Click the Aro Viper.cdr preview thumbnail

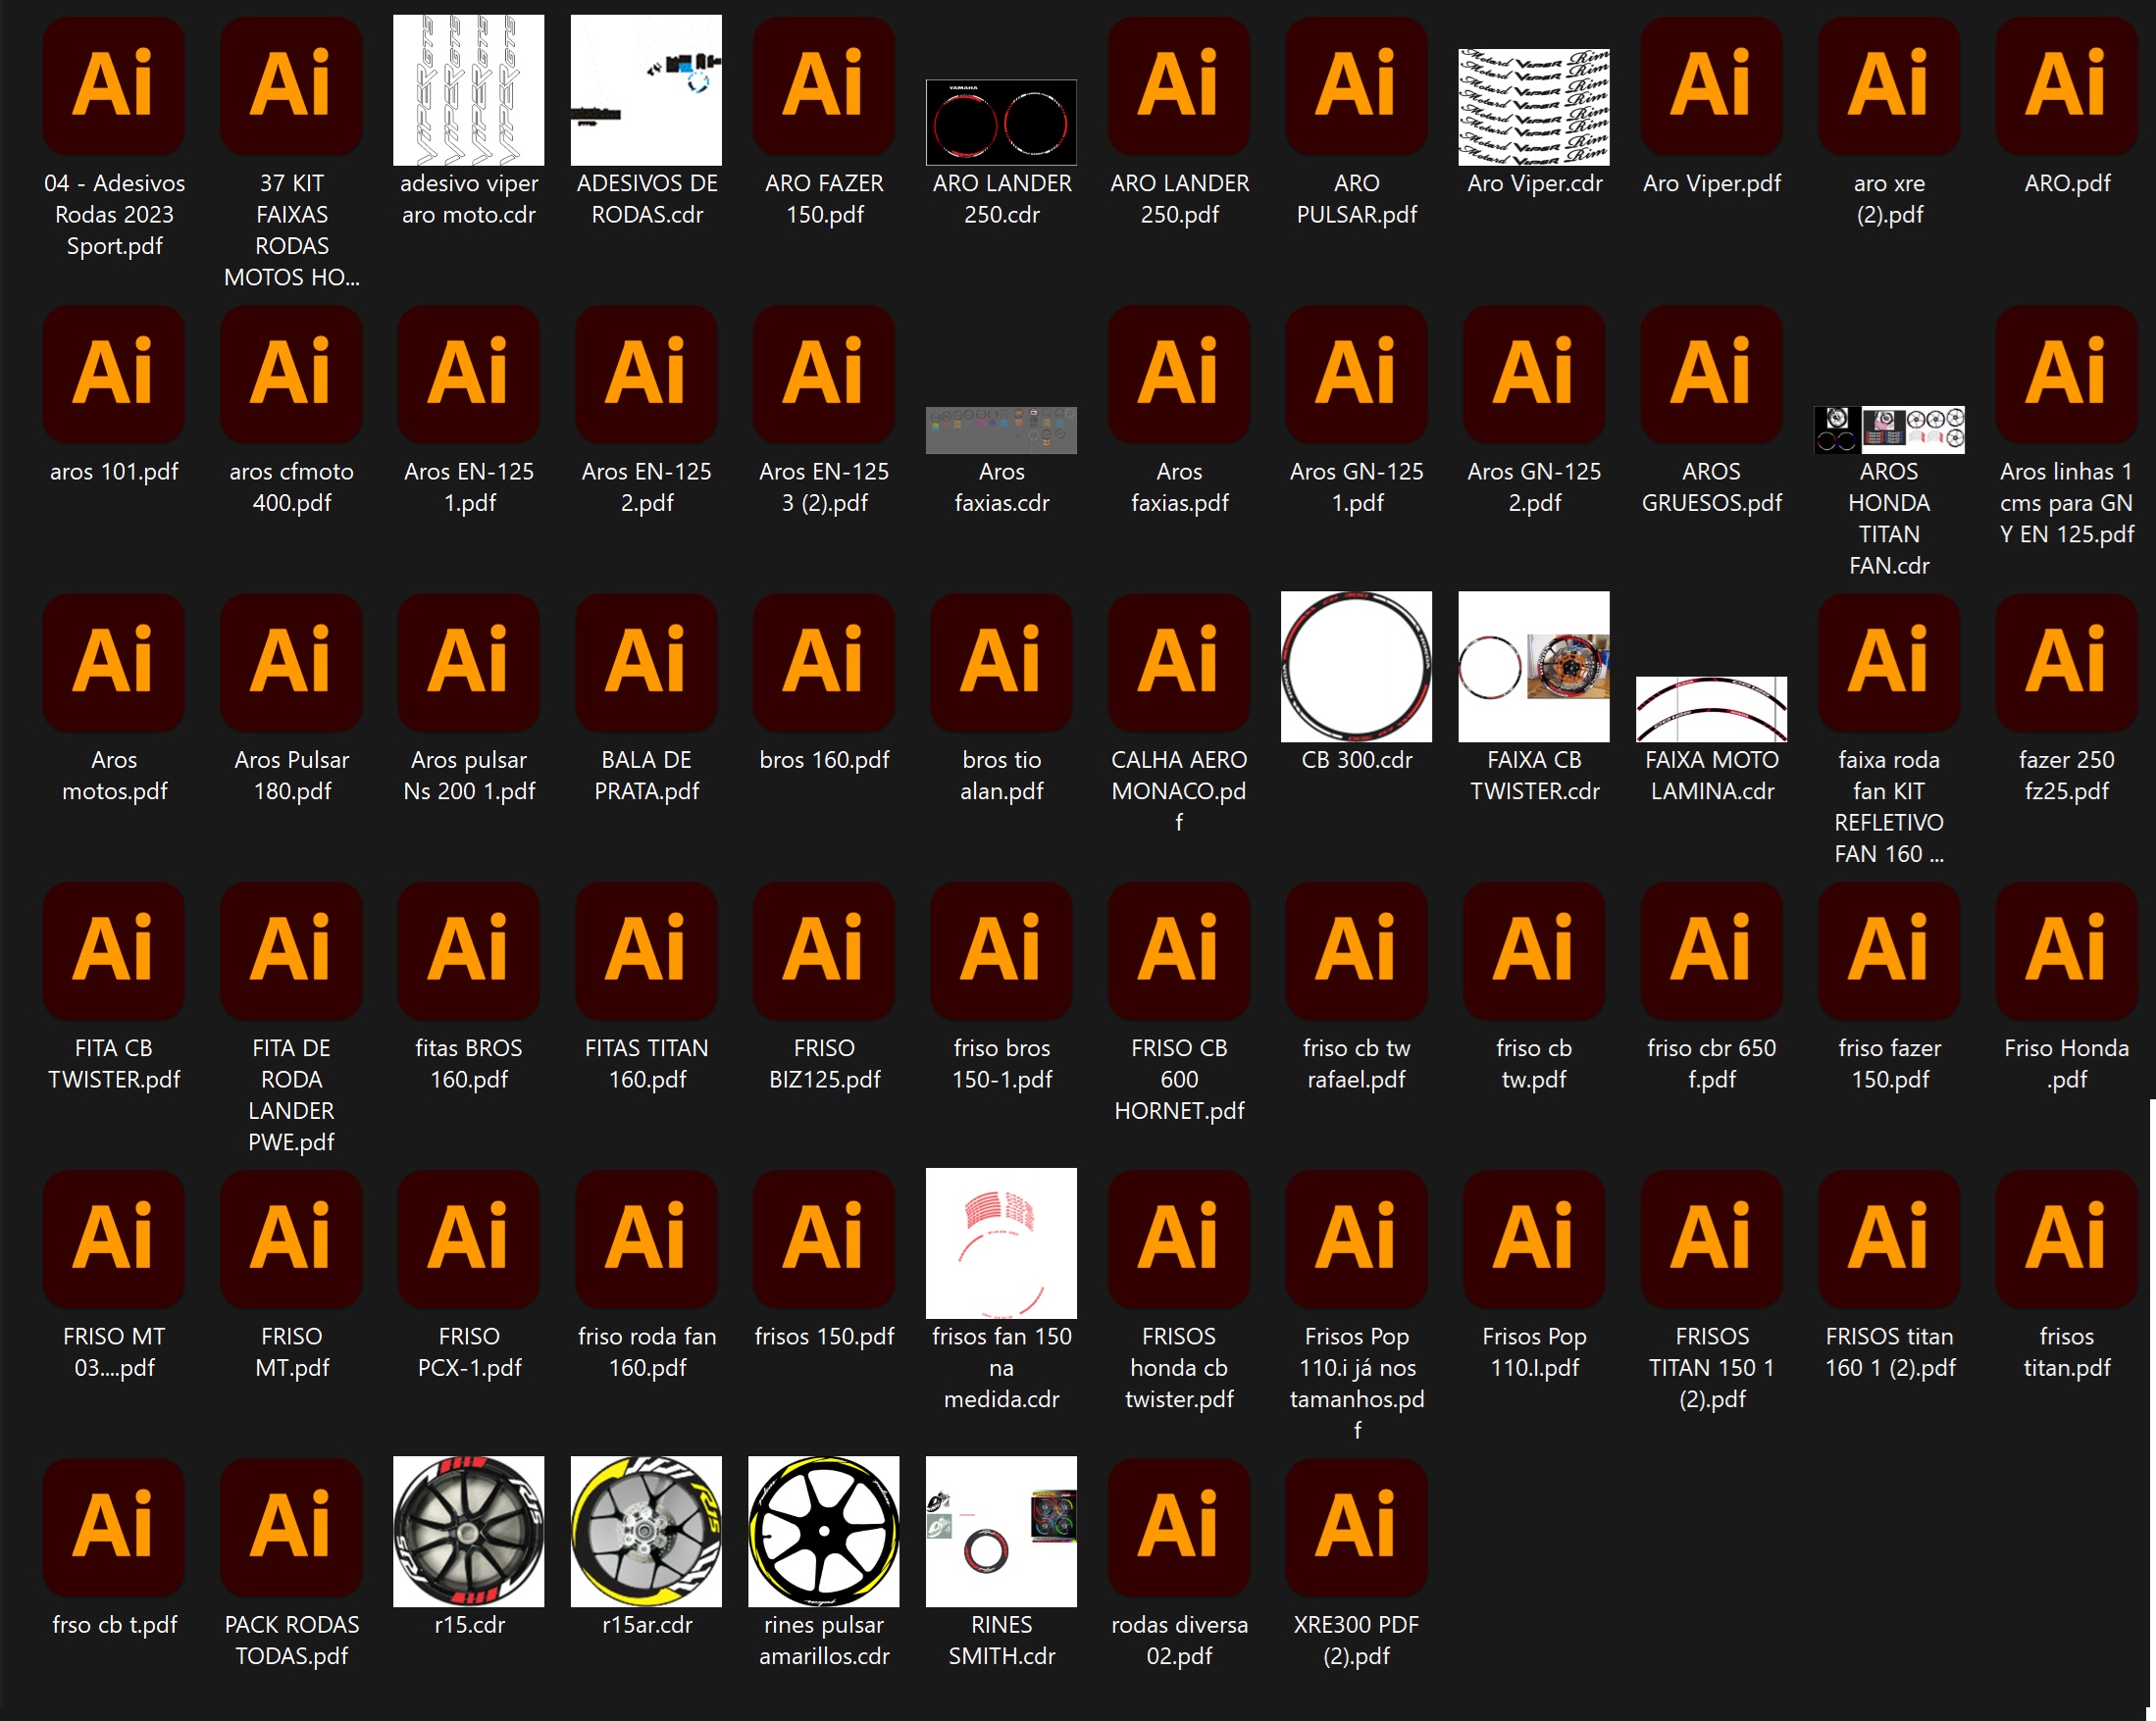1534,107
